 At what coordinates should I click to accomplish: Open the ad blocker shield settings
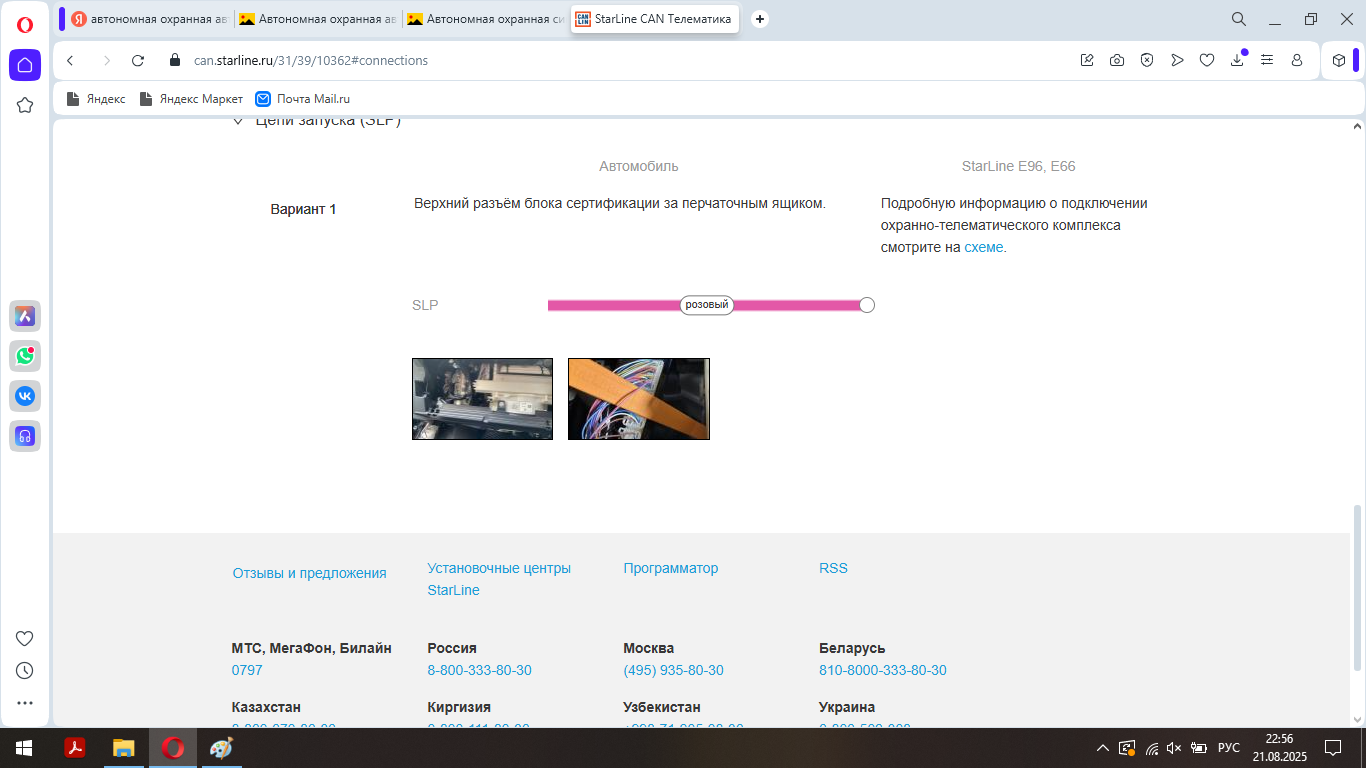pos(1147,60)
